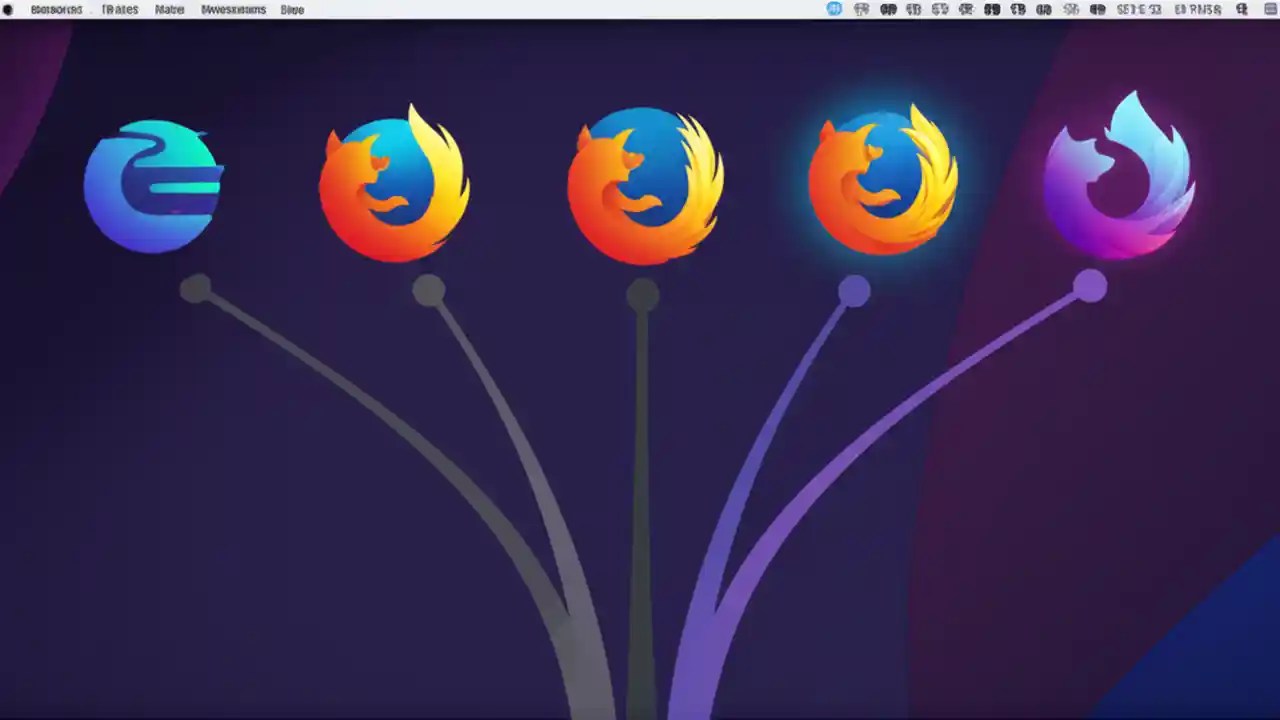
Task: Click the Mwesxtums item in the menu bar
Action: point(232,9)
